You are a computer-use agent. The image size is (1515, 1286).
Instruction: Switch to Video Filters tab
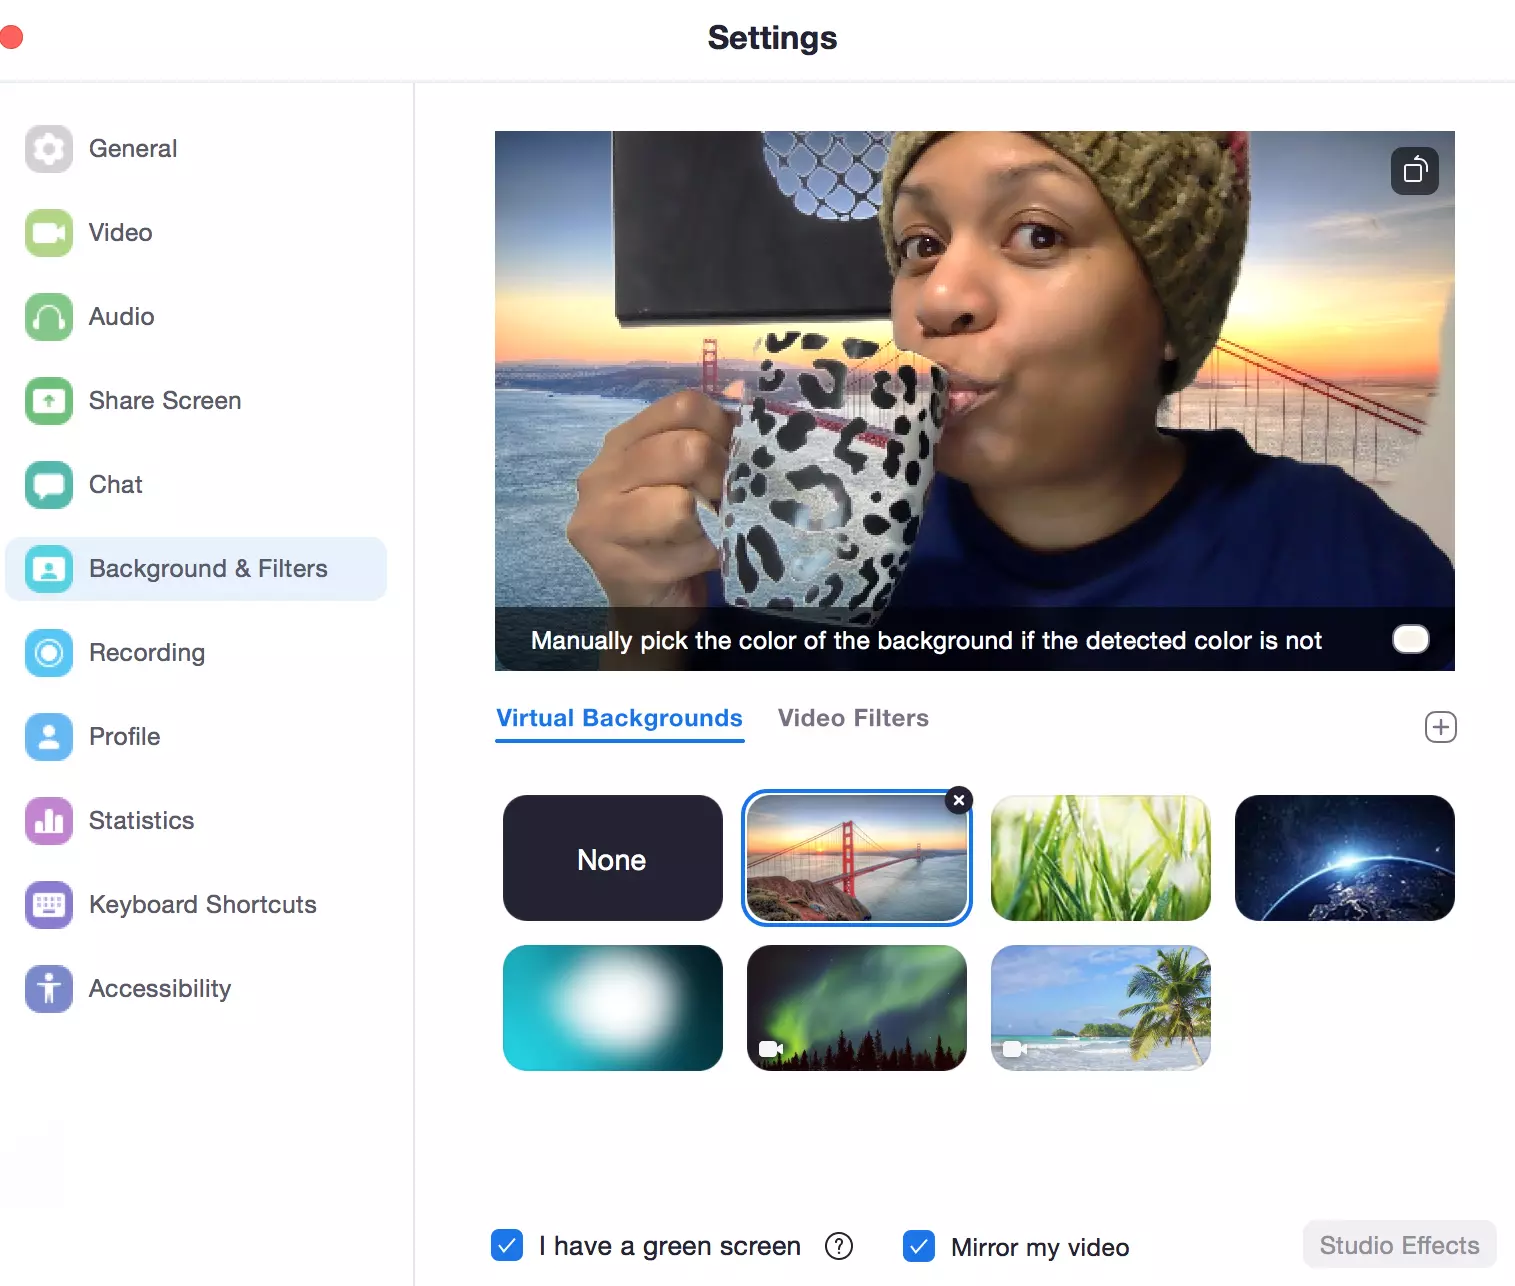(853, 719)
